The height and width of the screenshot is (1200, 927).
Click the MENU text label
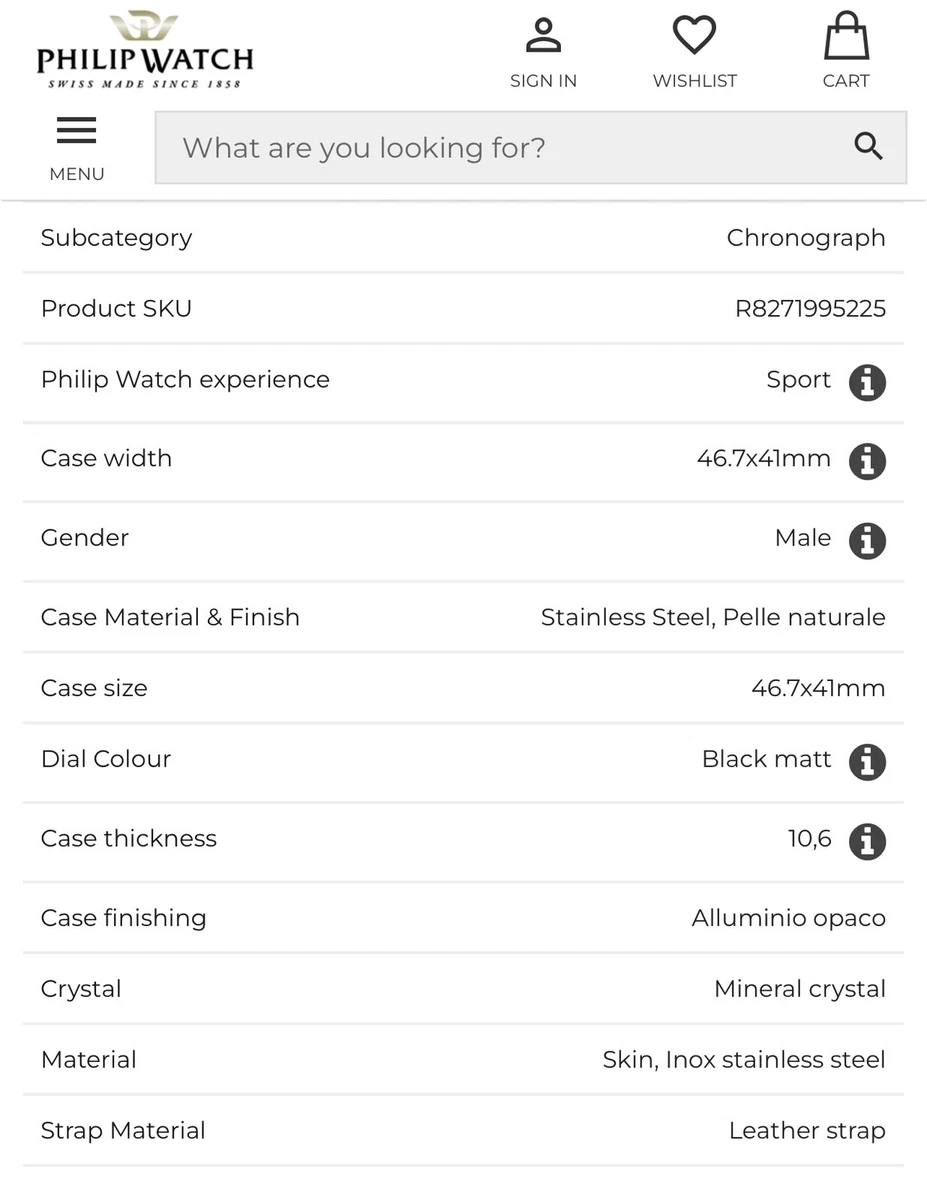click(77, 174)
